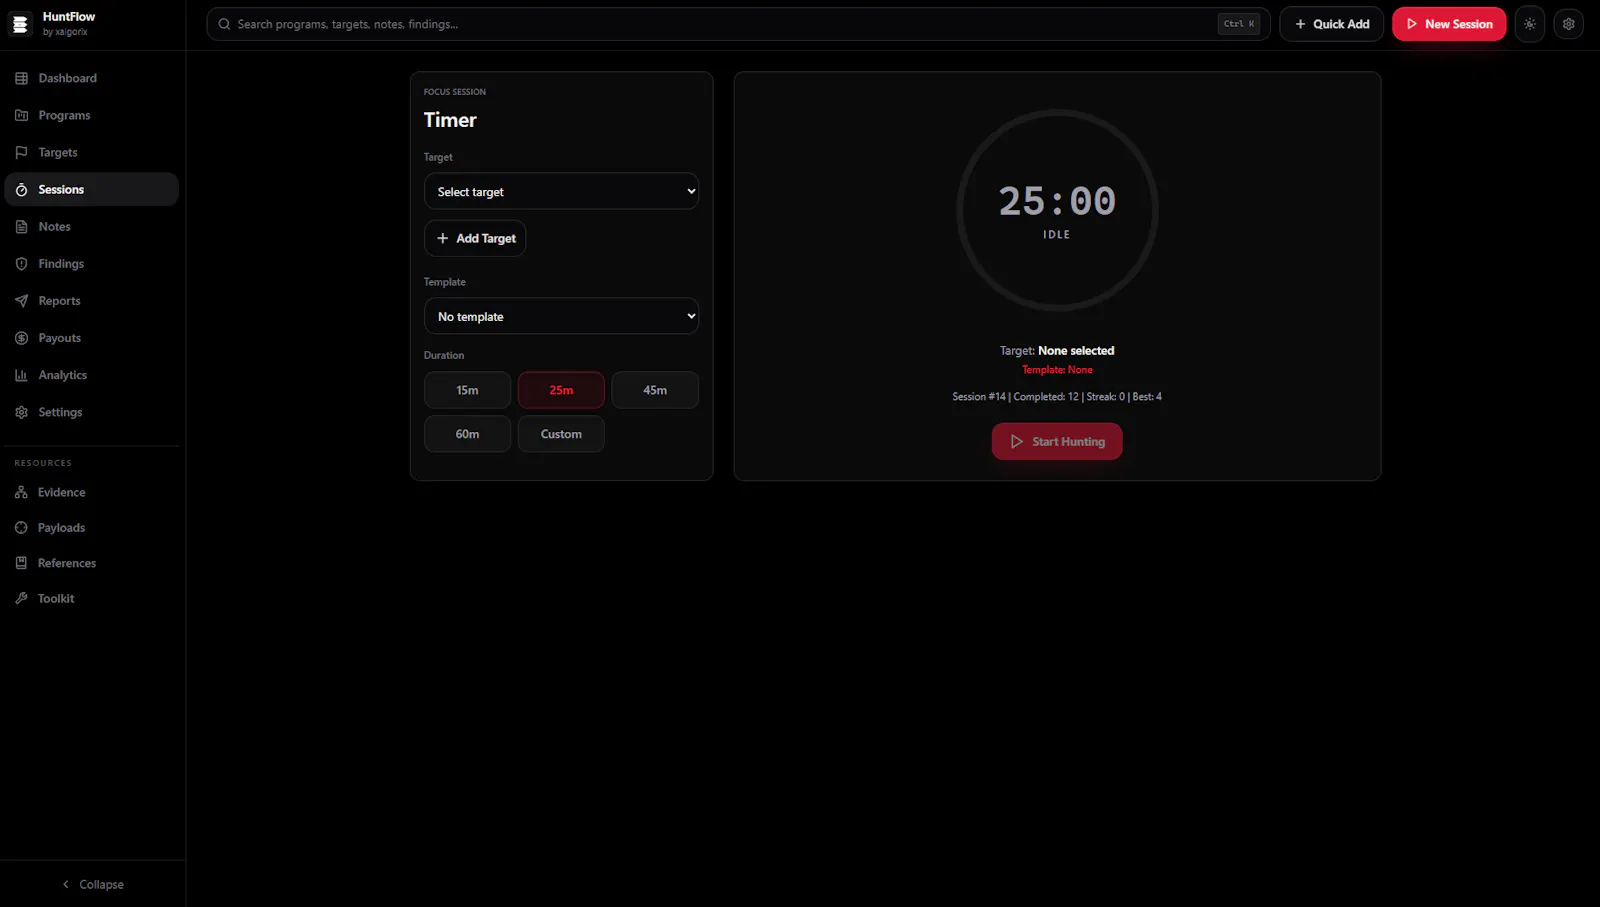Click 'by xaigorix' subtitle text
1600x907 pixels.
click(x=65, y=32)
